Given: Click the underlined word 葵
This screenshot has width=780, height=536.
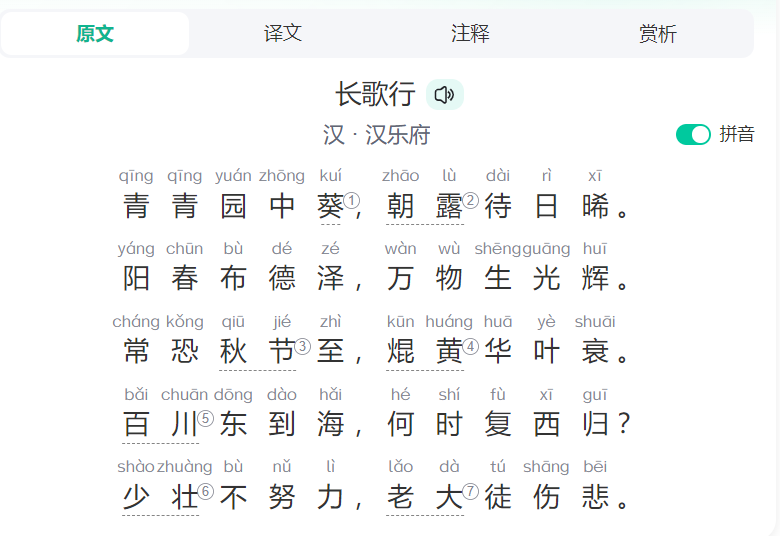Looking at the screenshot, I should (x=330, y=206).
